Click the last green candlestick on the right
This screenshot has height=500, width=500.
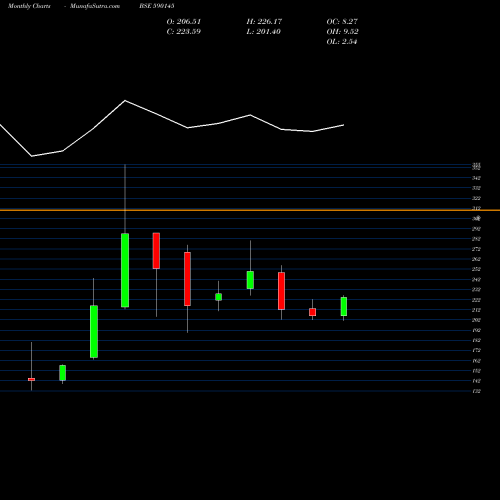[344, 306]
